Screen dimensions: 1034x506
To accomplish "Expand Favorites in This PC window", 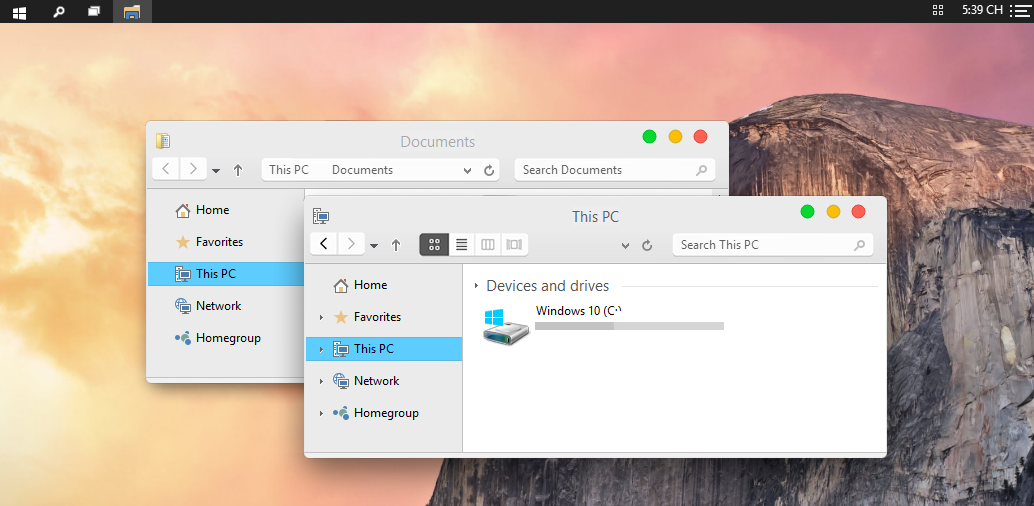I will coord(321,317).
